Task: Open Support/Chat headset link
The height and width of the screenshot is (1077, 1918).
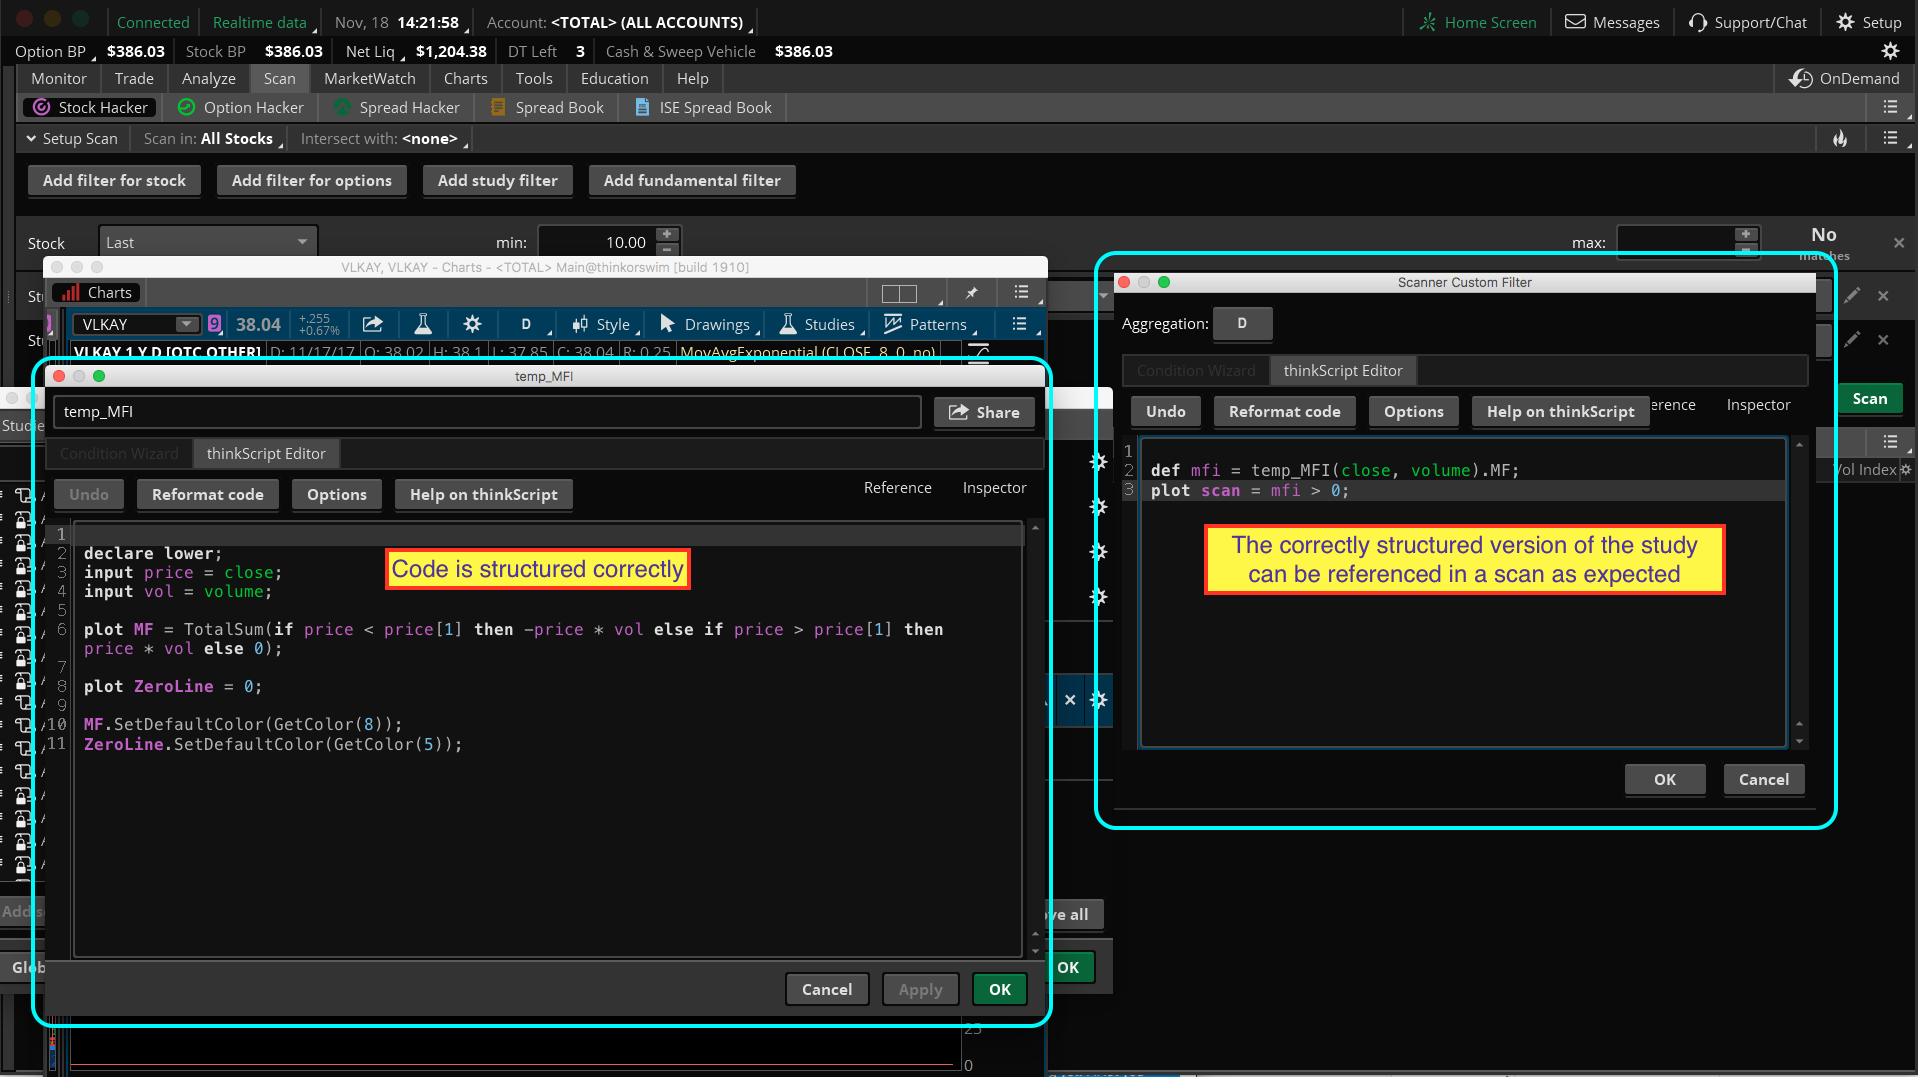Action: (x=1747, y=22)
